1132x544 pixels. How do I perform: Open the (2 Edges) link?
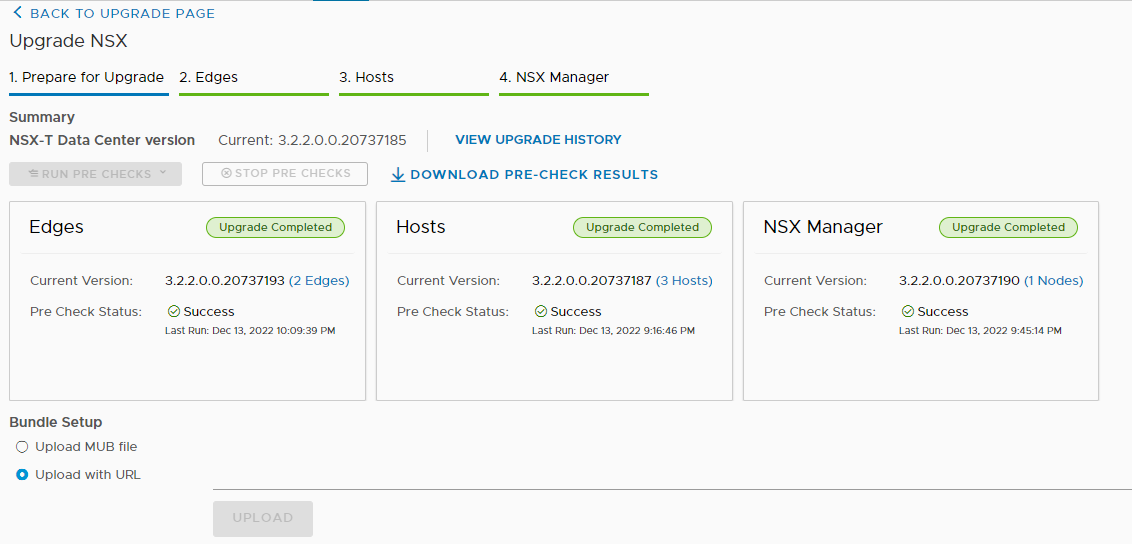319,281
